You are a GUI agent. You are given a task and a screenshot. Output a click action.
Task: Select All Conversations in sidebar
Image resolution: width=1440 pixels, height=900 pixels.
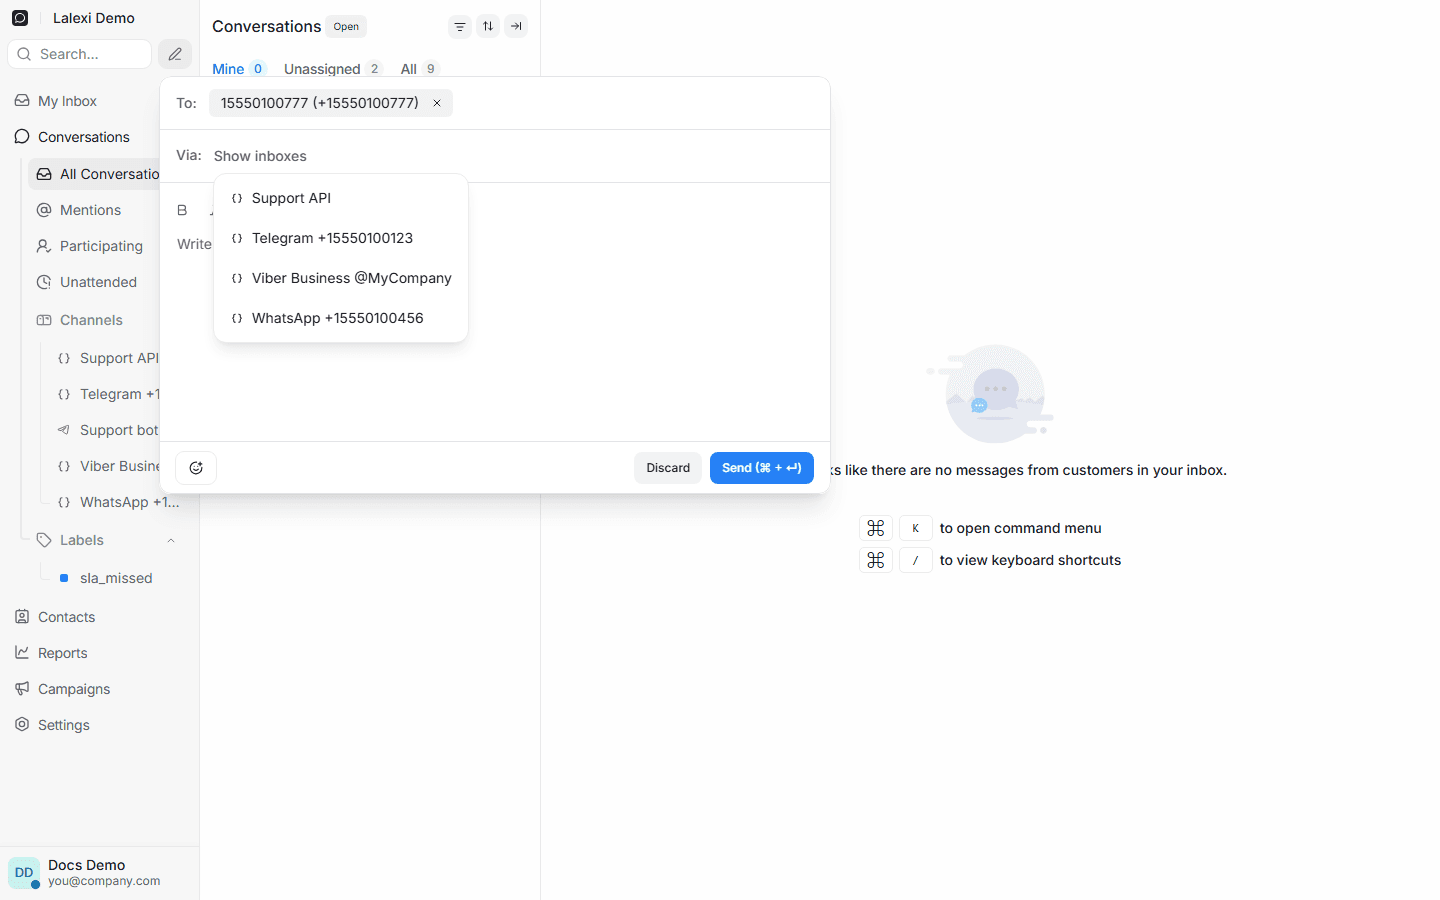pos(96,174)
